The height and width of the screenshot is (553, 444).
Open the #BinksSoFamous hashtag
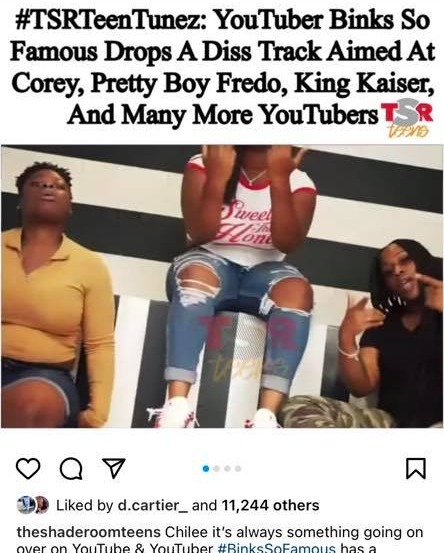[277, 548]
